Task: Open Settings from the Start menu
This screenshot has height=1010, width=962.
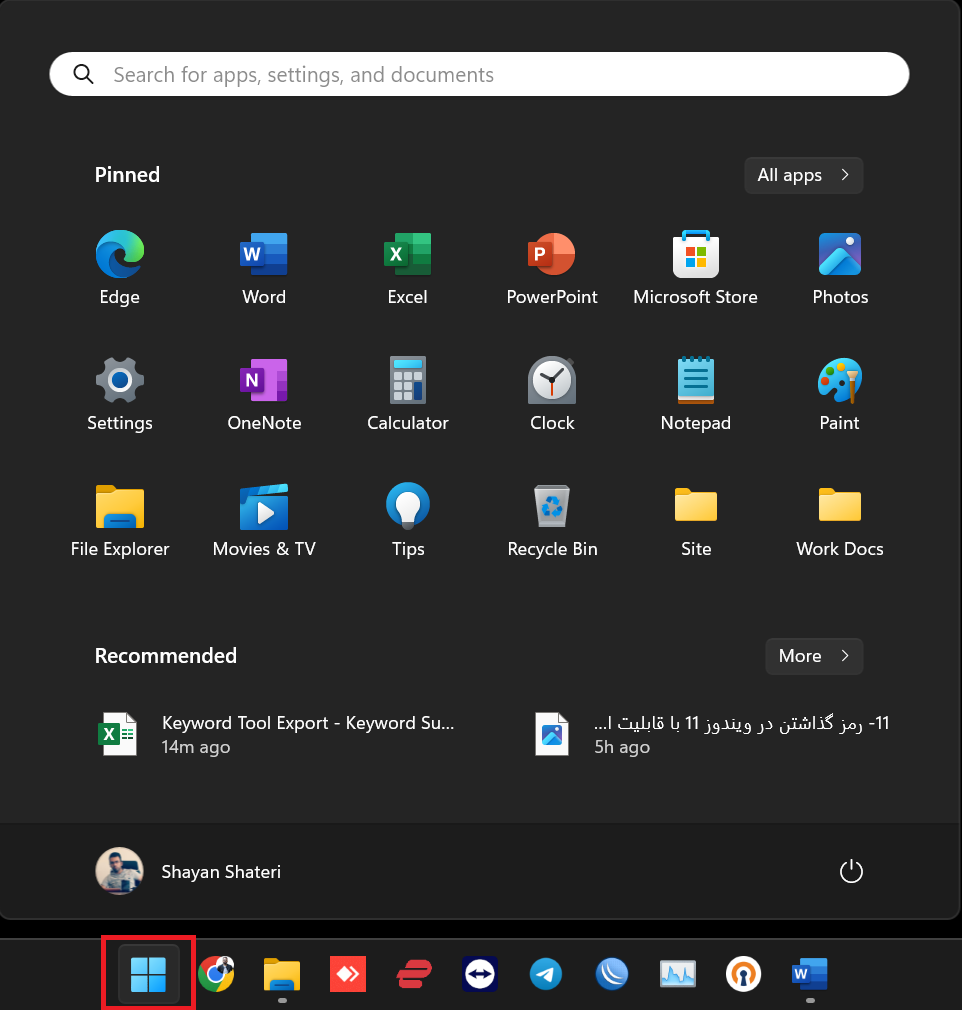Action: coord(120,394)
